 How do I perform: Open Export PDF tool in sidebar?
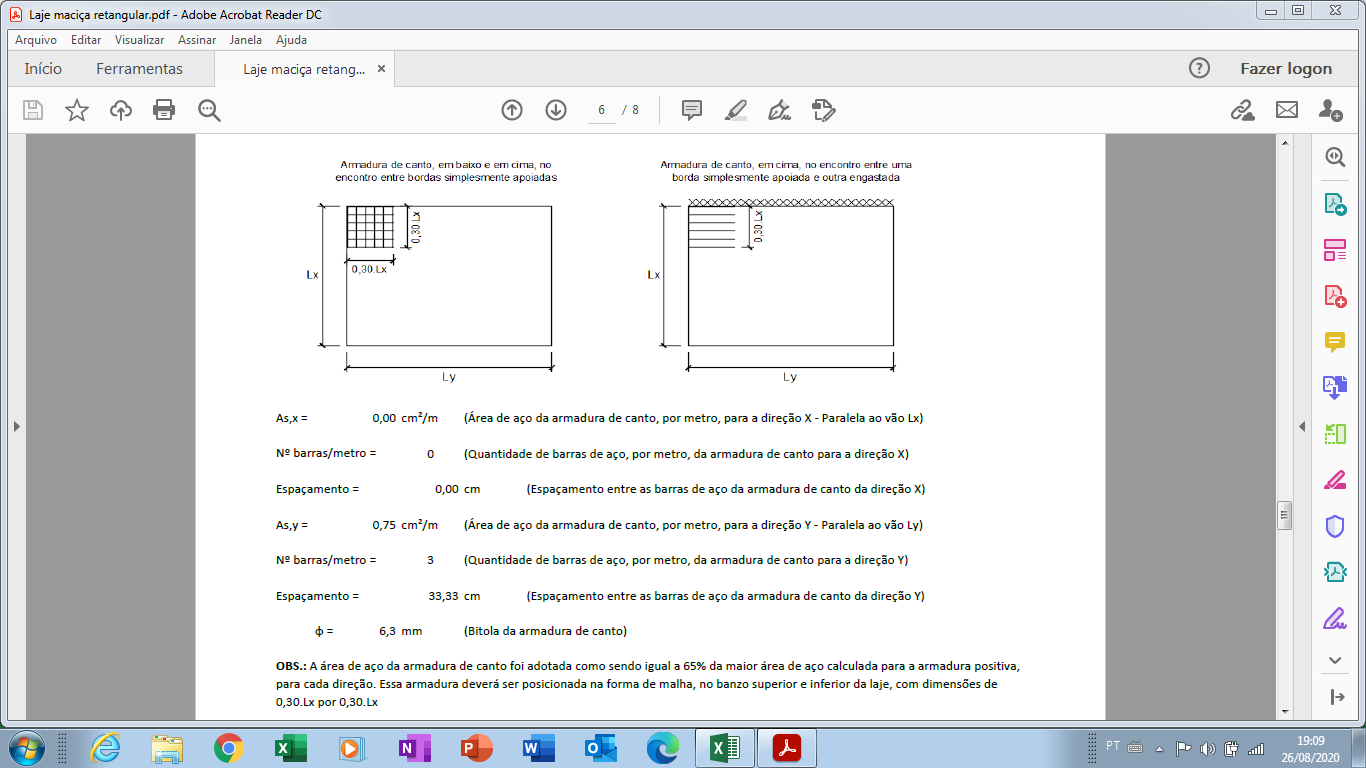click(1335, 204)
